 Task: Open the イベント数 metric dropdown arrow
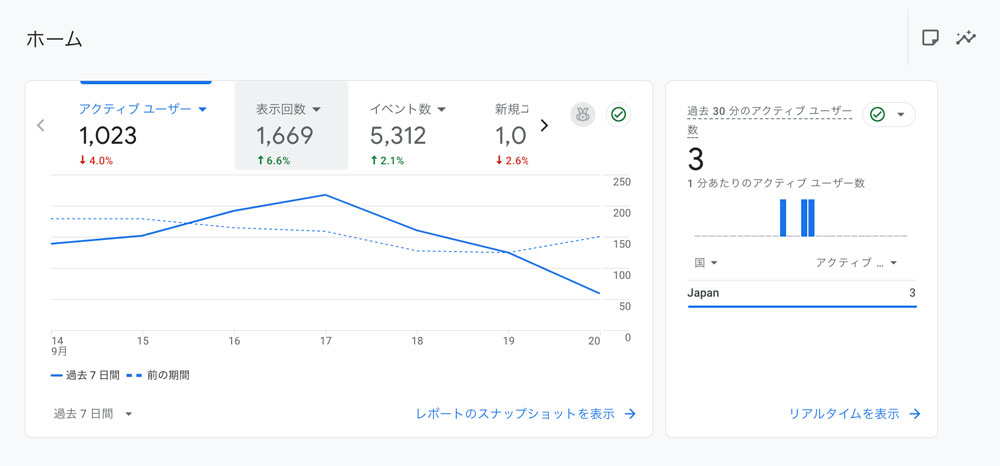(441, 109)
